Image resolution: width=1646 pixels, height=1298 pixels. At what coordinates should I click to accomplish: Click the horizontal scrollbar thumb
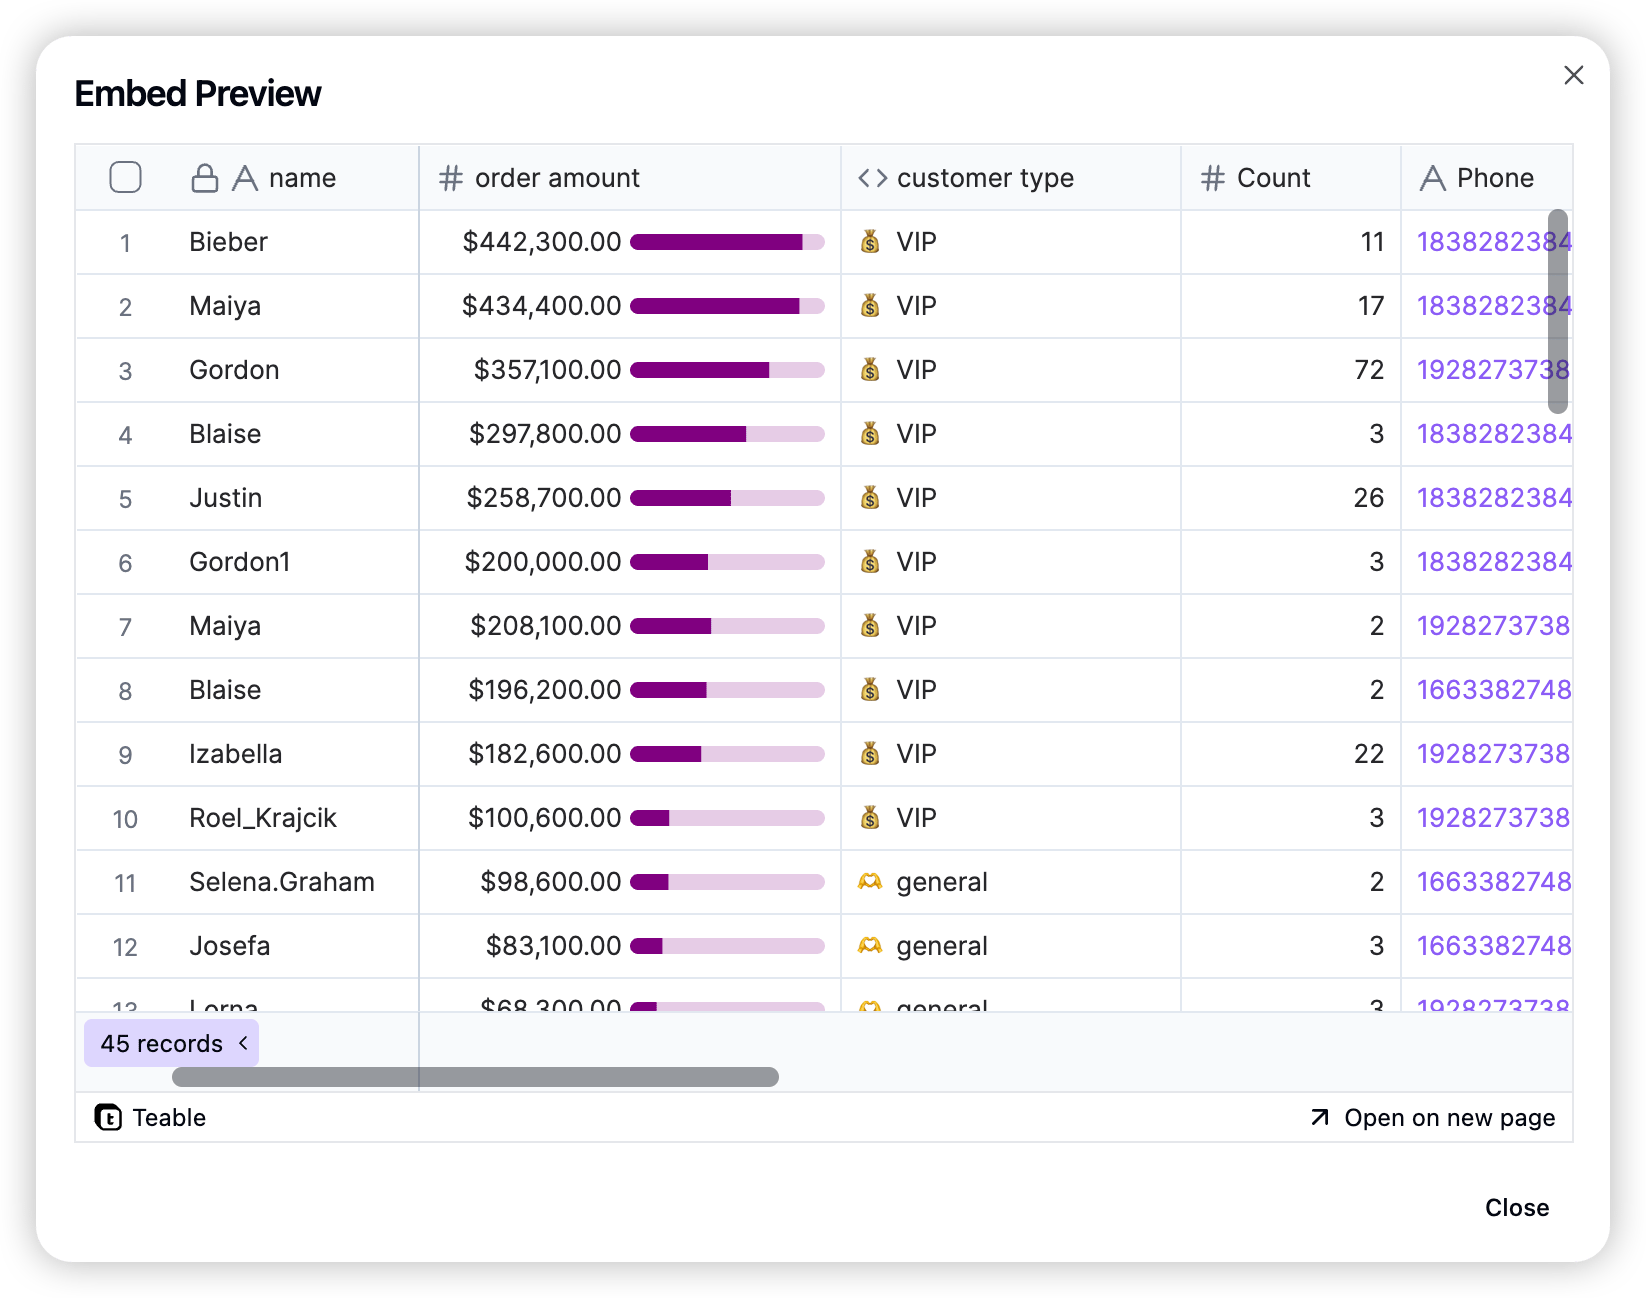point(475,1077)
